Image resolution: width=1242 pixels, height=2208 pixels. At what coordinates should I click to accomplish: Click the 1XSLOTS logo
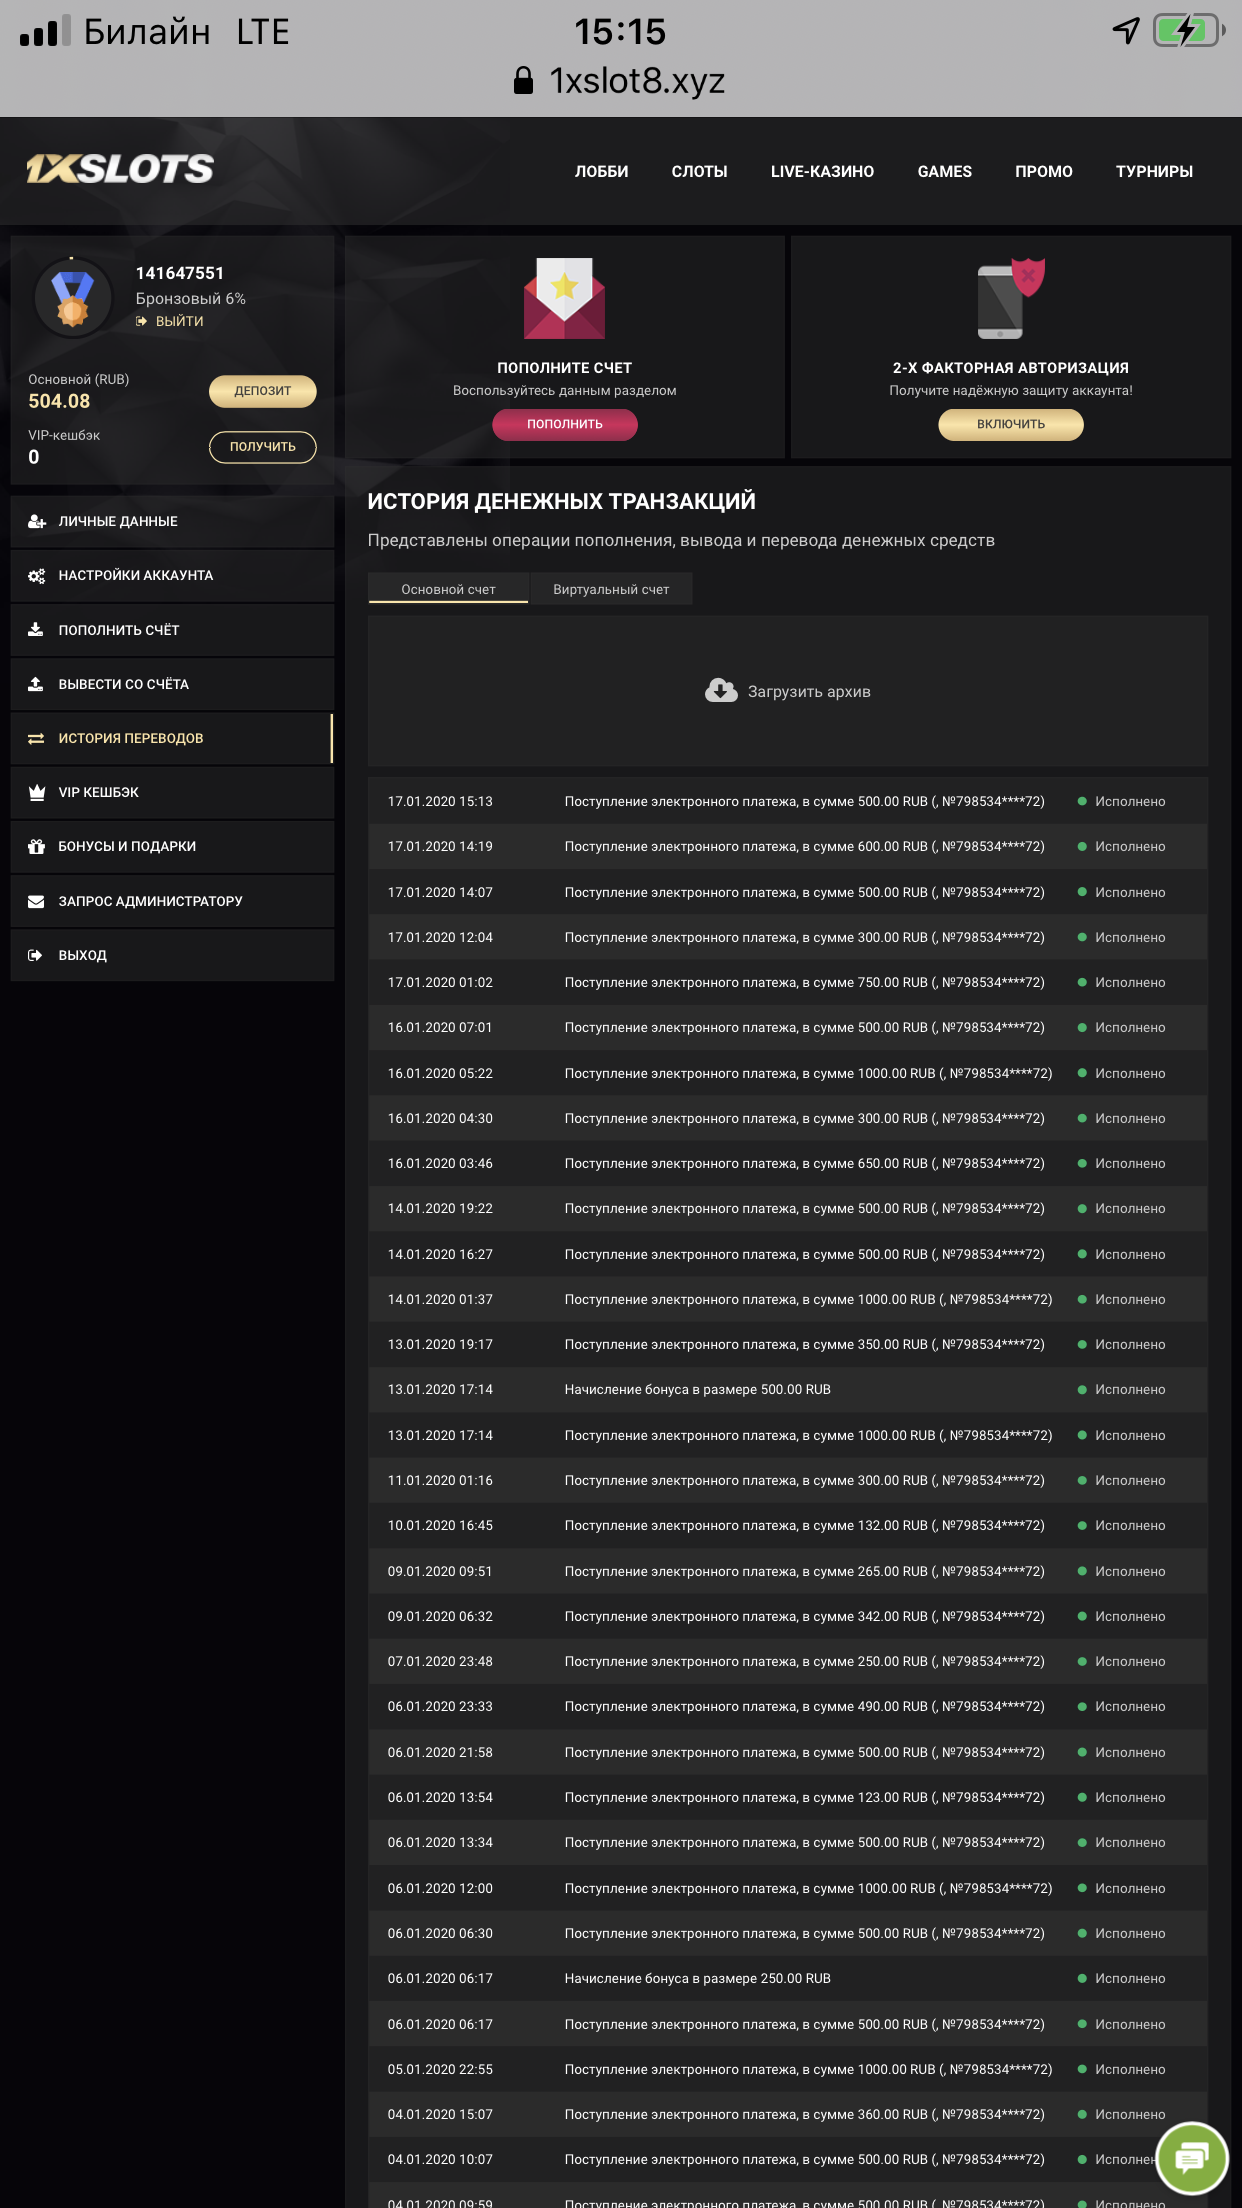click(120, 169)
